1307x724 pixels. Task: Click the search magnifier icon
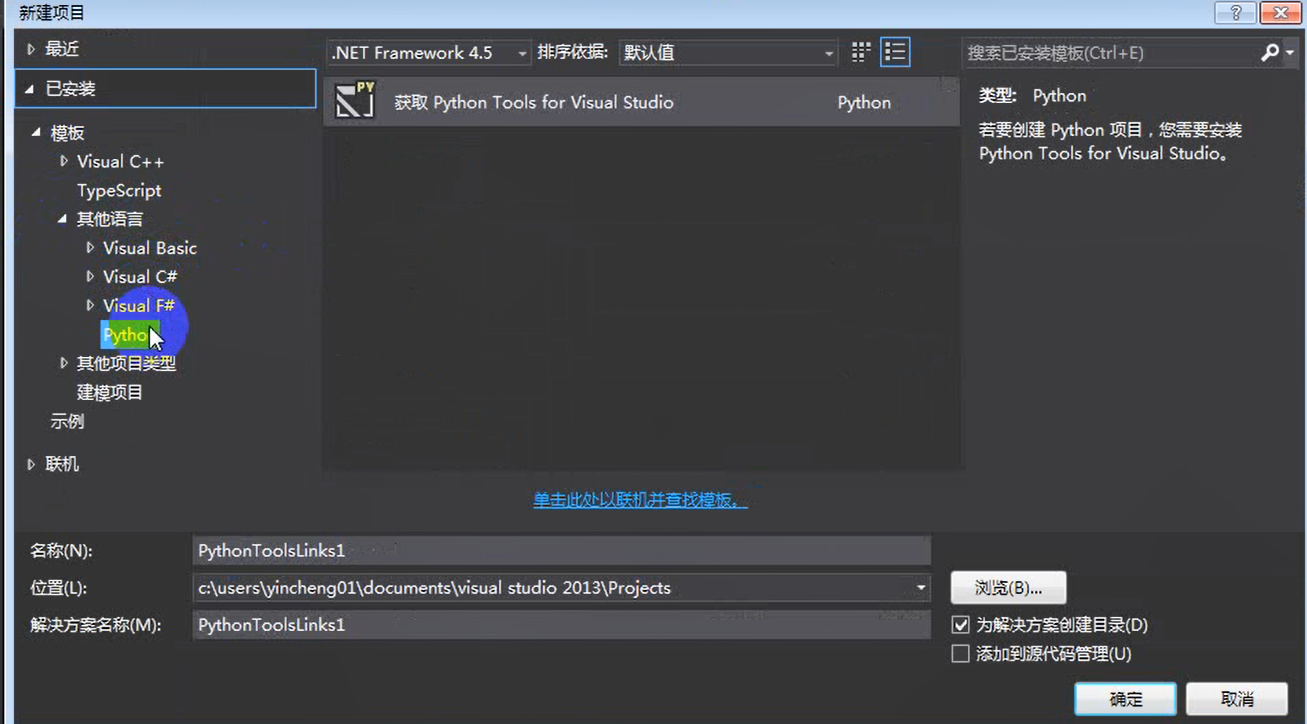[x=1268, y=51]
